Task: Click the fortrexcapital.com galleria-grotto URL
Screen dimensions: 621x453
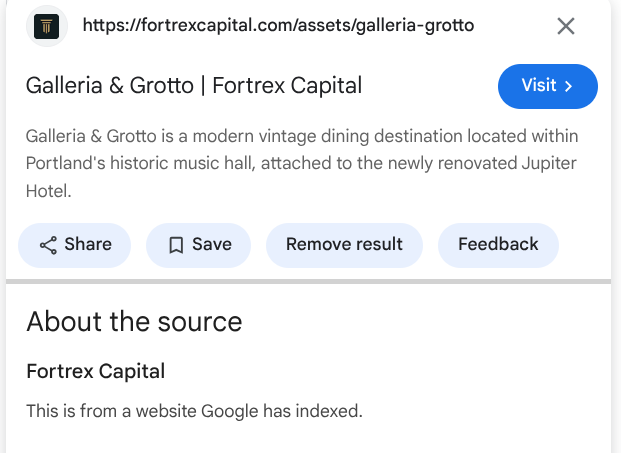Action: point(278,25)
